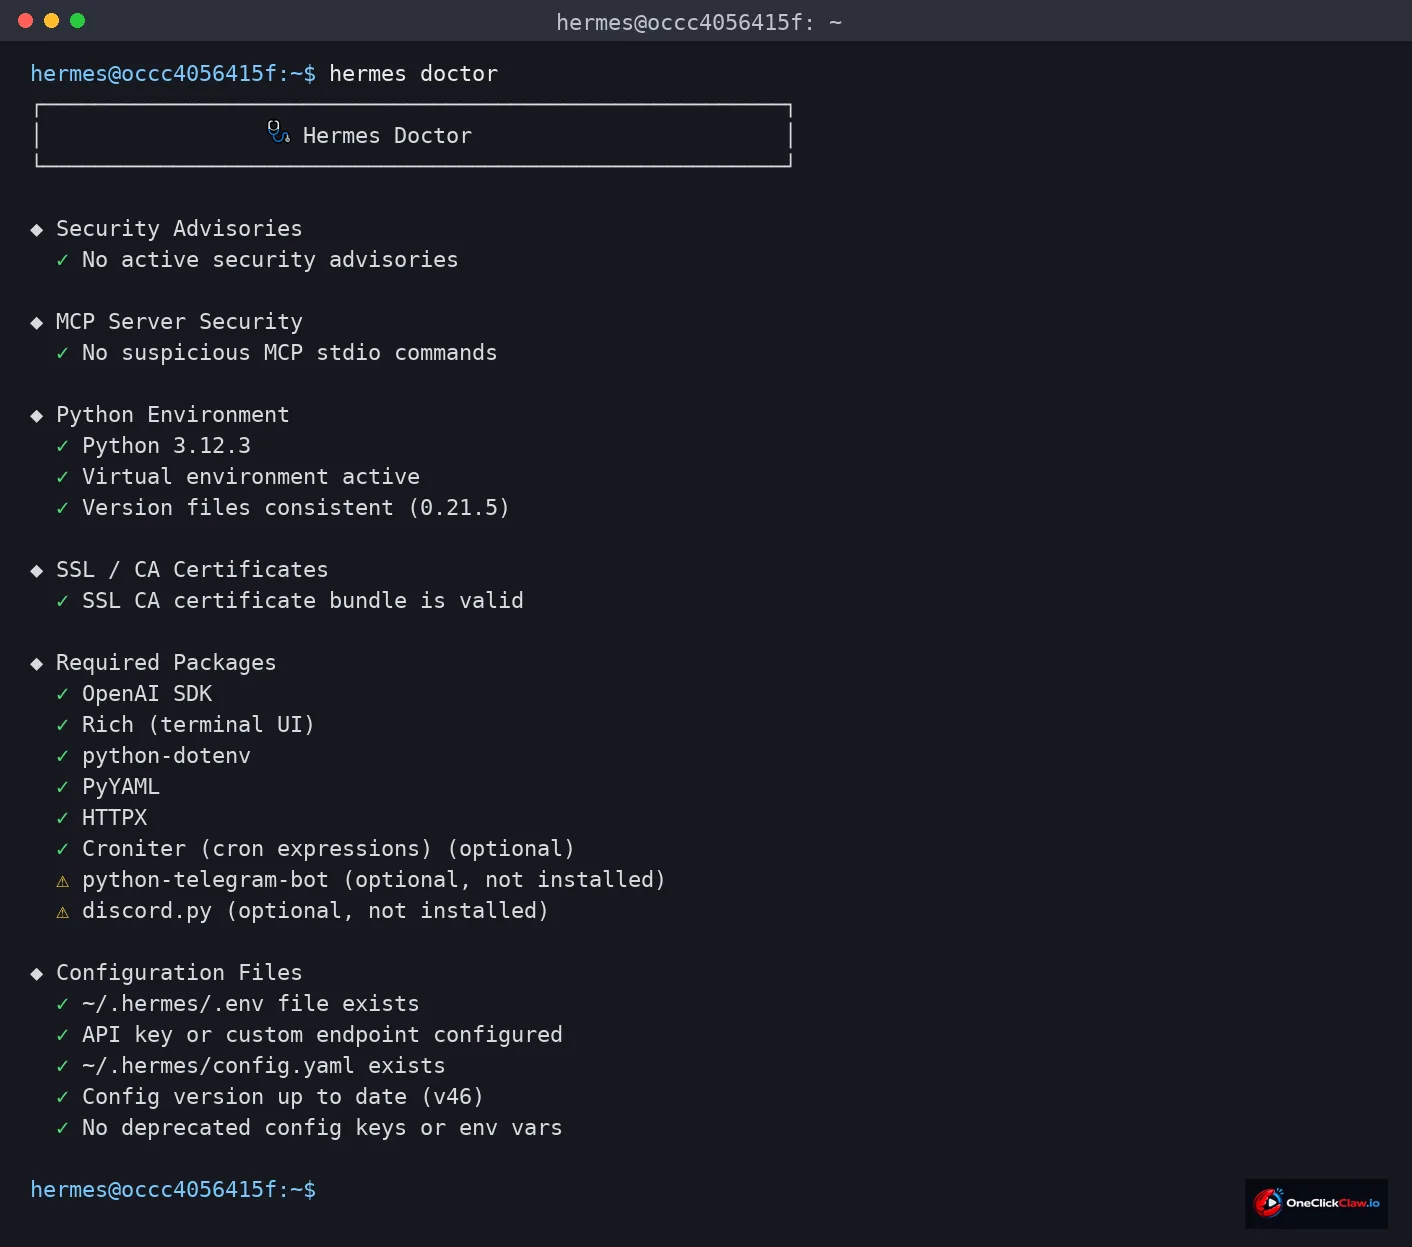The width and height of the screenshot is (1412, 1247).
Task: Click the checkmark beside OpenAI SDK
Action: [x=63, y=694]
